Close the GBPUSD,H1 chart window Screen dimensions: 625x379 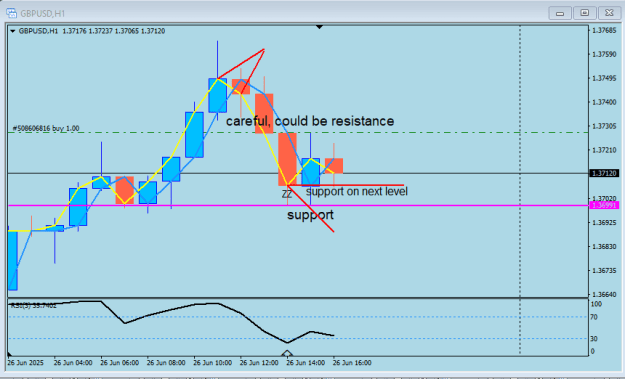(x=609, y=13)
